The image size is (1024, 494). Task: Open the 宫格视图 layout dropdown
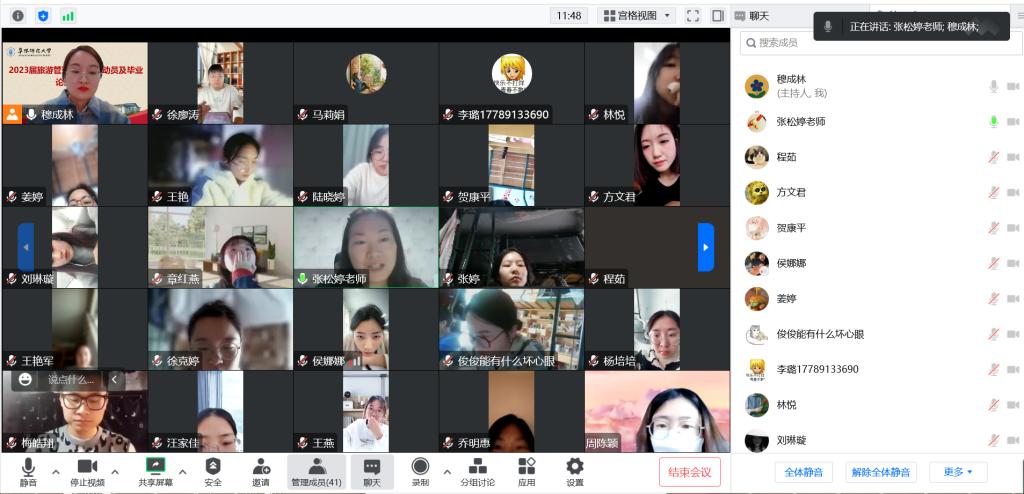[x=637, y=15]
